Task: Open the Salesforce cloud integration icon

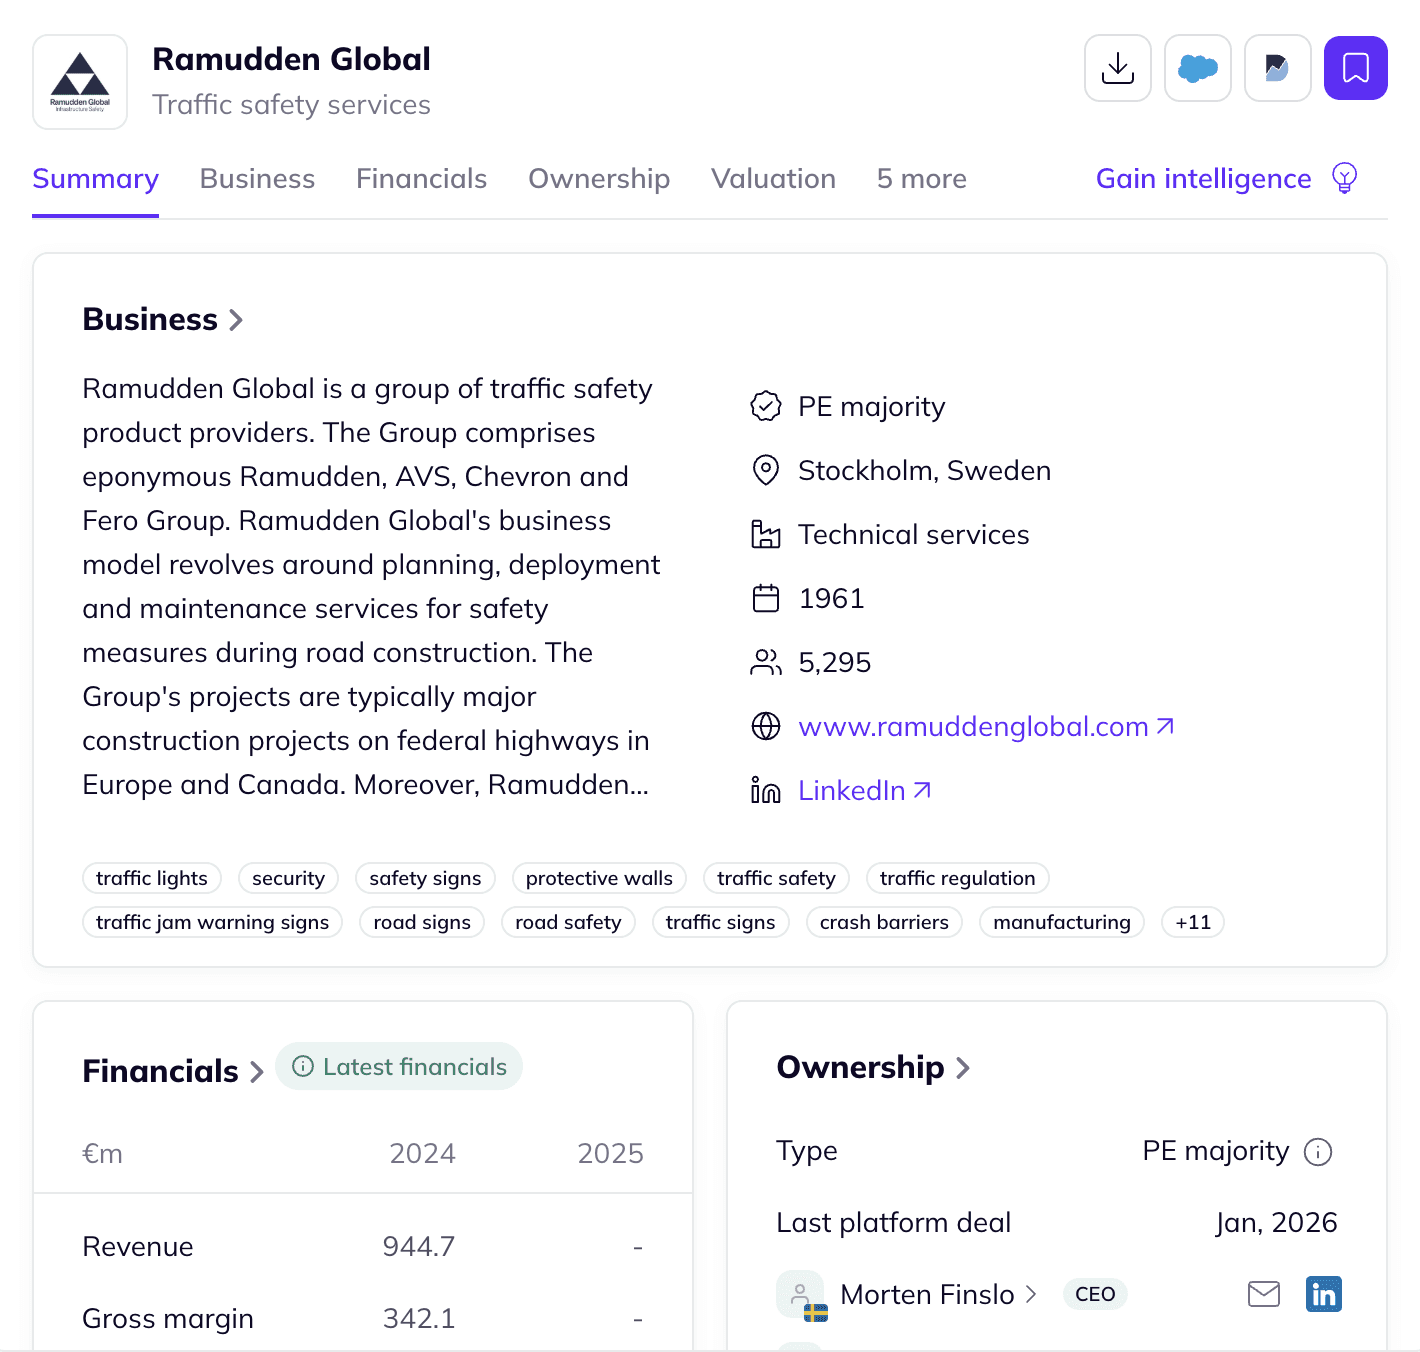Action: [1198, 68]
